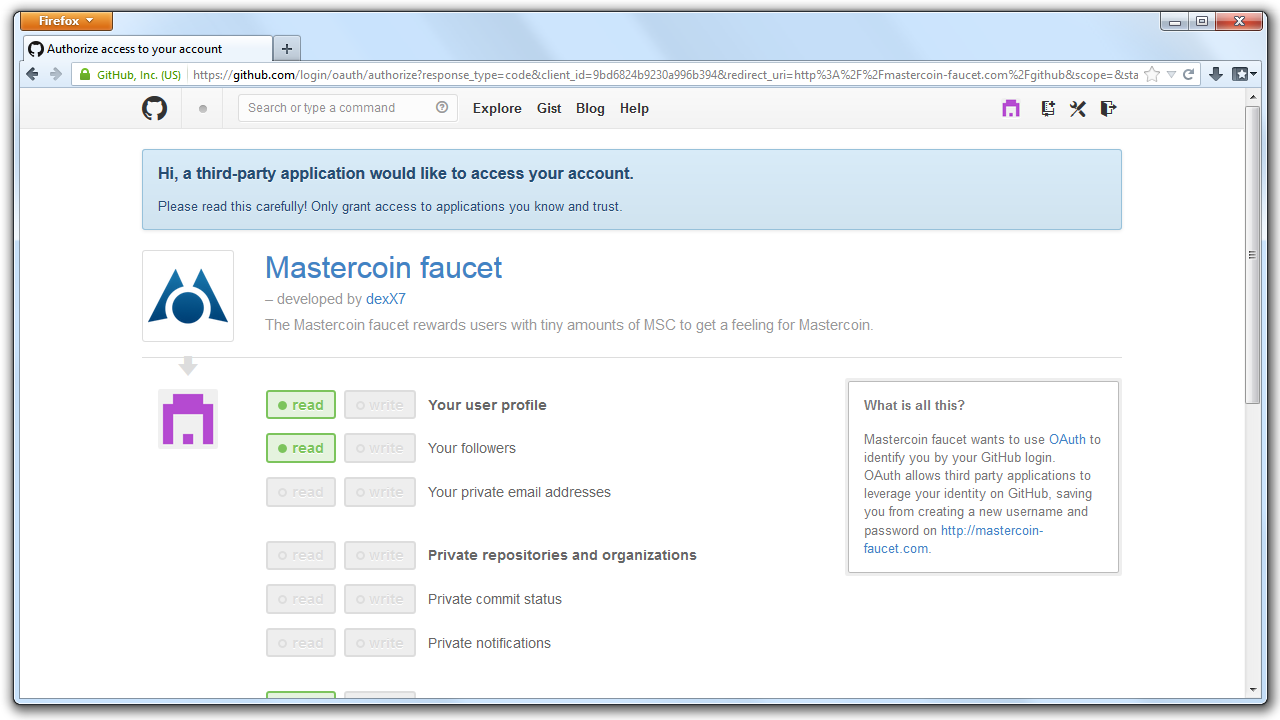The width and height of the screenshot is (1280, 720).
Task: Toggle write for Private repositories and organizations
Action: (x=380, y=555)
